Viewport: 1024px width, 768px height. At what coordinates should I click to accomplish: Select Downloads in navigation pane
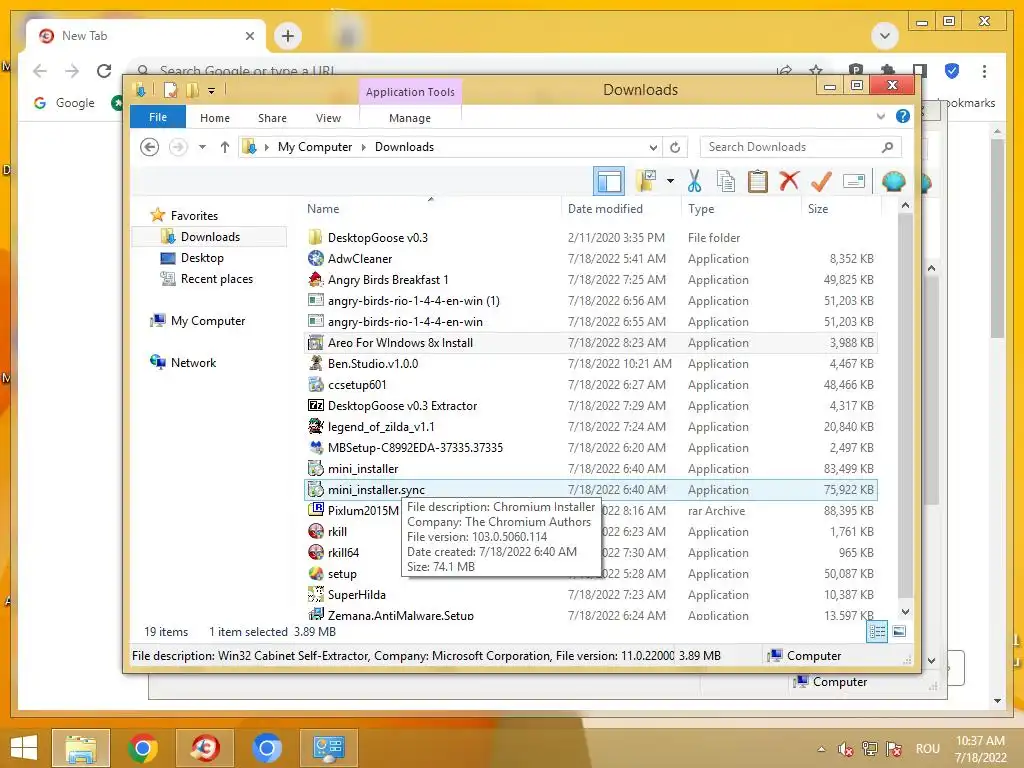point(210,236)
